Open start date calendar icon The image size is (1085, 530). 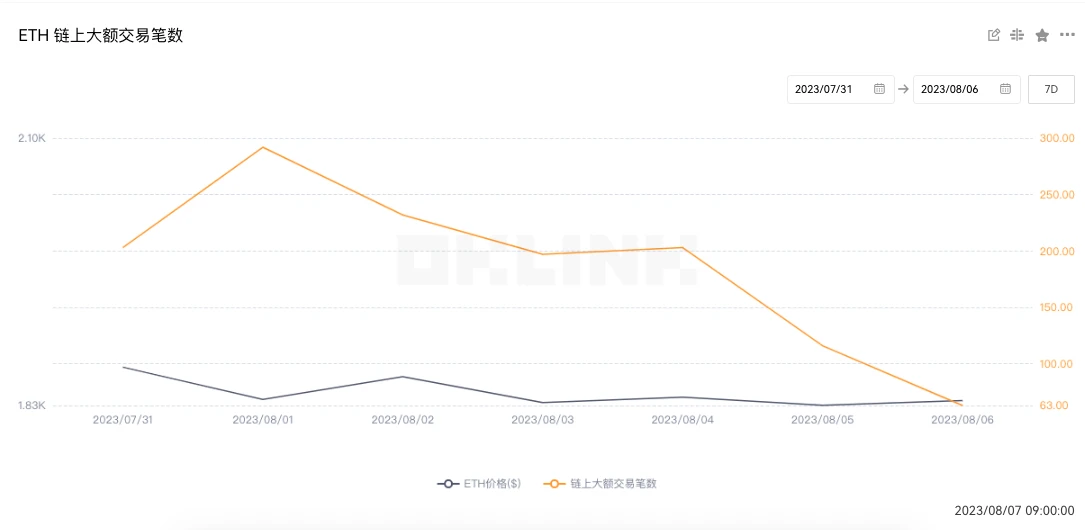click(879, 89)
